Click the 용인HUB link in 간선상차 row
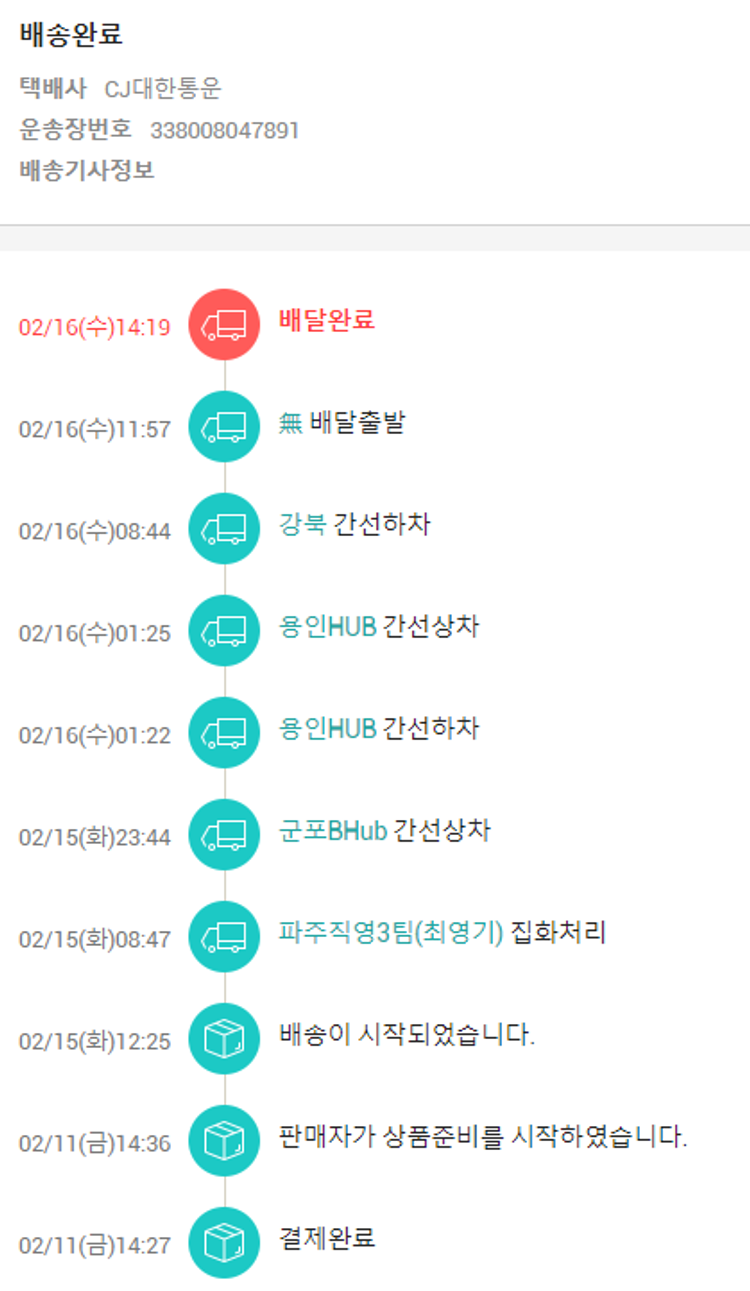The height and width of the screenshot is (1291, 750). pyautogui.click(x=328, y=627)
